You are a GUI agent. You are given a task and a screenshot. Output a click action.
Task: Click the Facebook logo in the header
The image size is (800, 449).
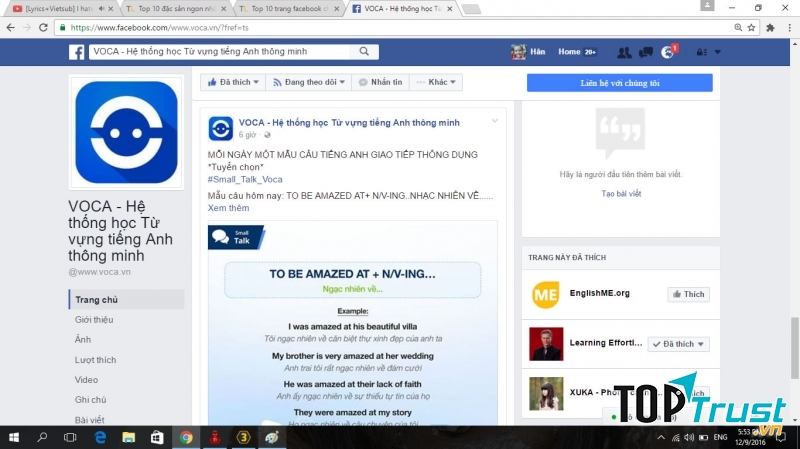click(76, 52)
